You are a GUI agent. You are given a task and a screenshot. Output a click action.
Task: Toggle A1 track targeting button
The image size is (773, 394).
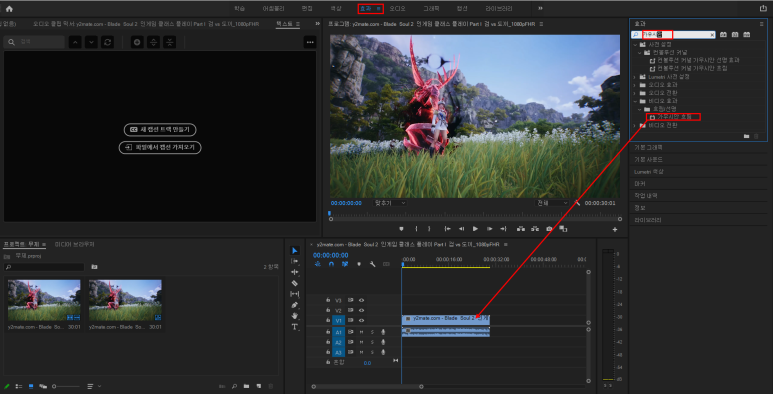338,332
